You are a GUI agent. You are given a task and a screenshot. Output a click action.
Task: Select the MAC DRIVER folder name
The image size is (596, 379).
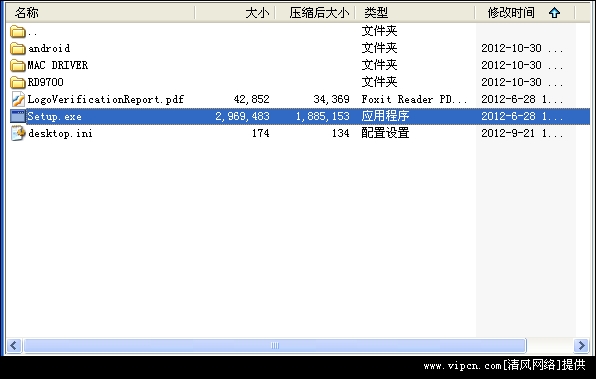pos(58,65)
